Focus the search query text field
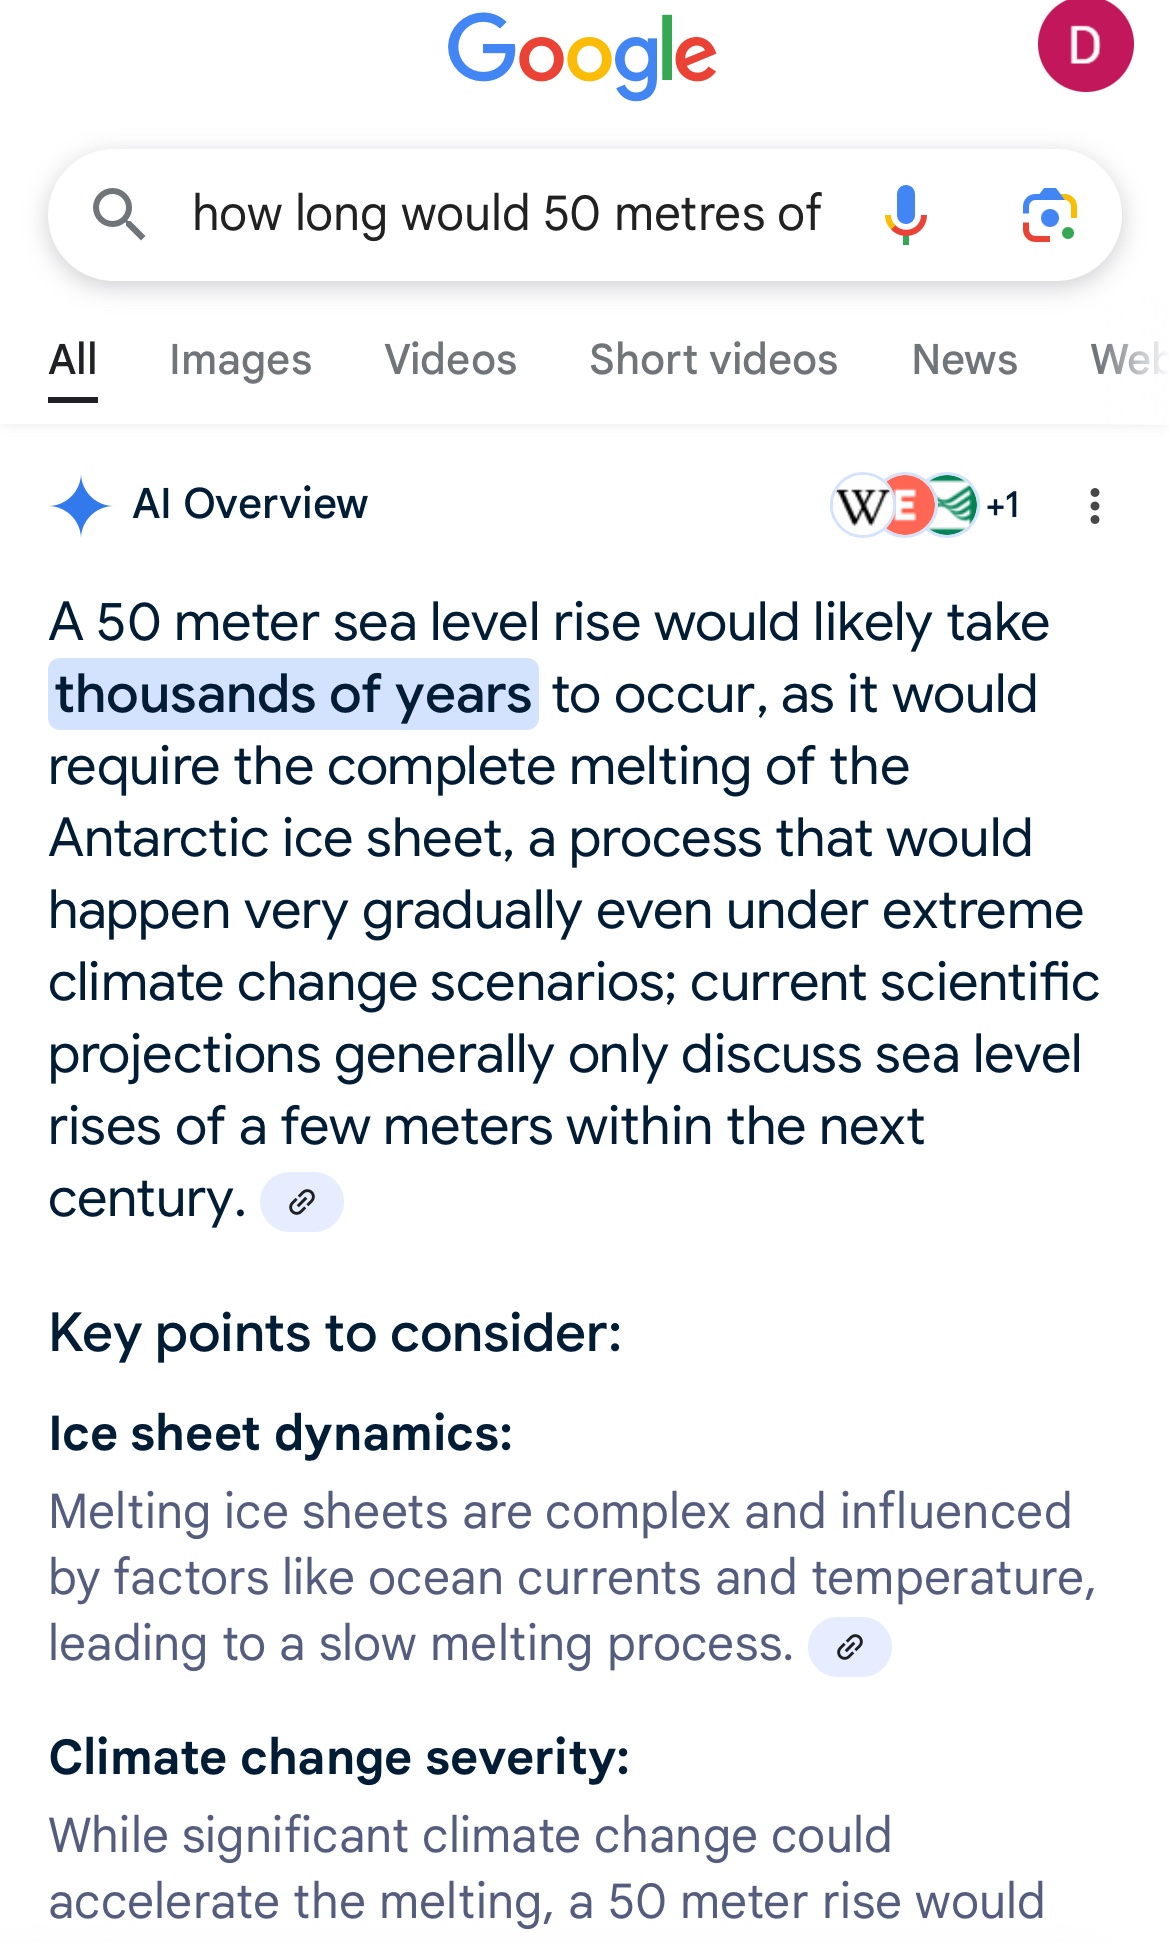Viewport: 1170px width, 1942px height. 506,214
